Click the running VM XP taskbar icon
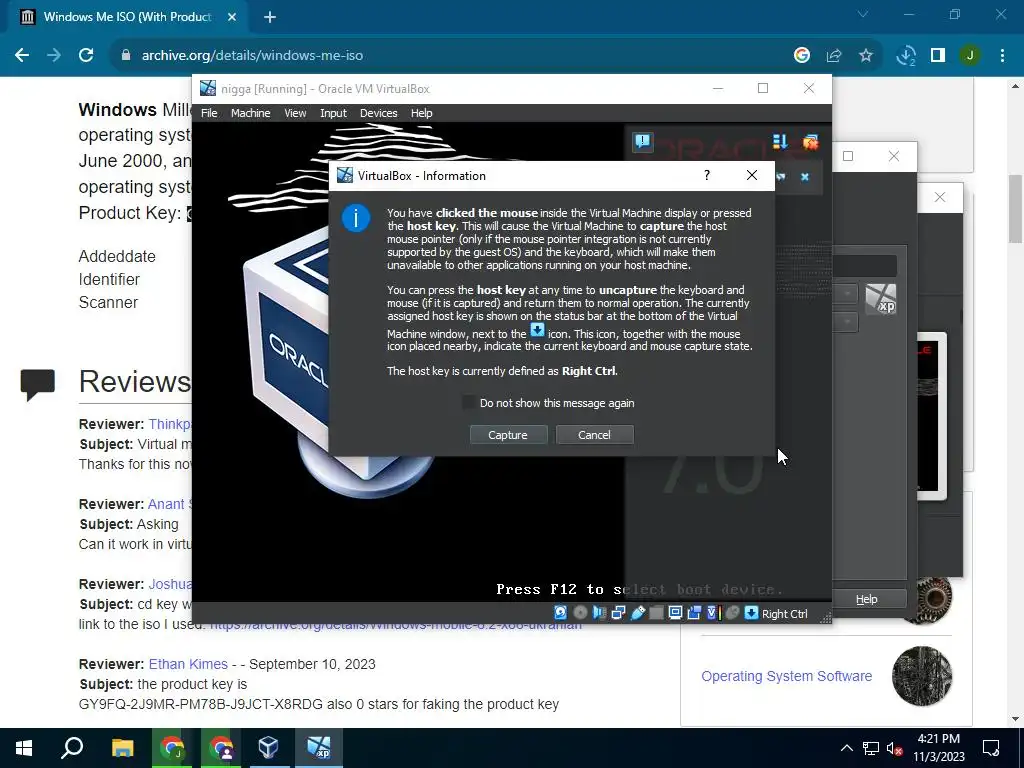Screen dimensions: 1024x768 coord(319,748)
